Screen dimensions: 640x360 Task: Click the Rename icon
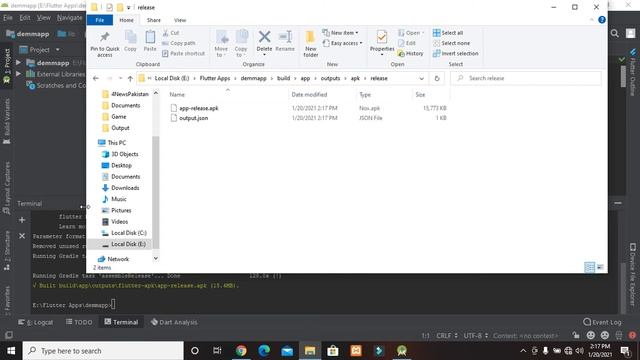(x=285, y=37)
